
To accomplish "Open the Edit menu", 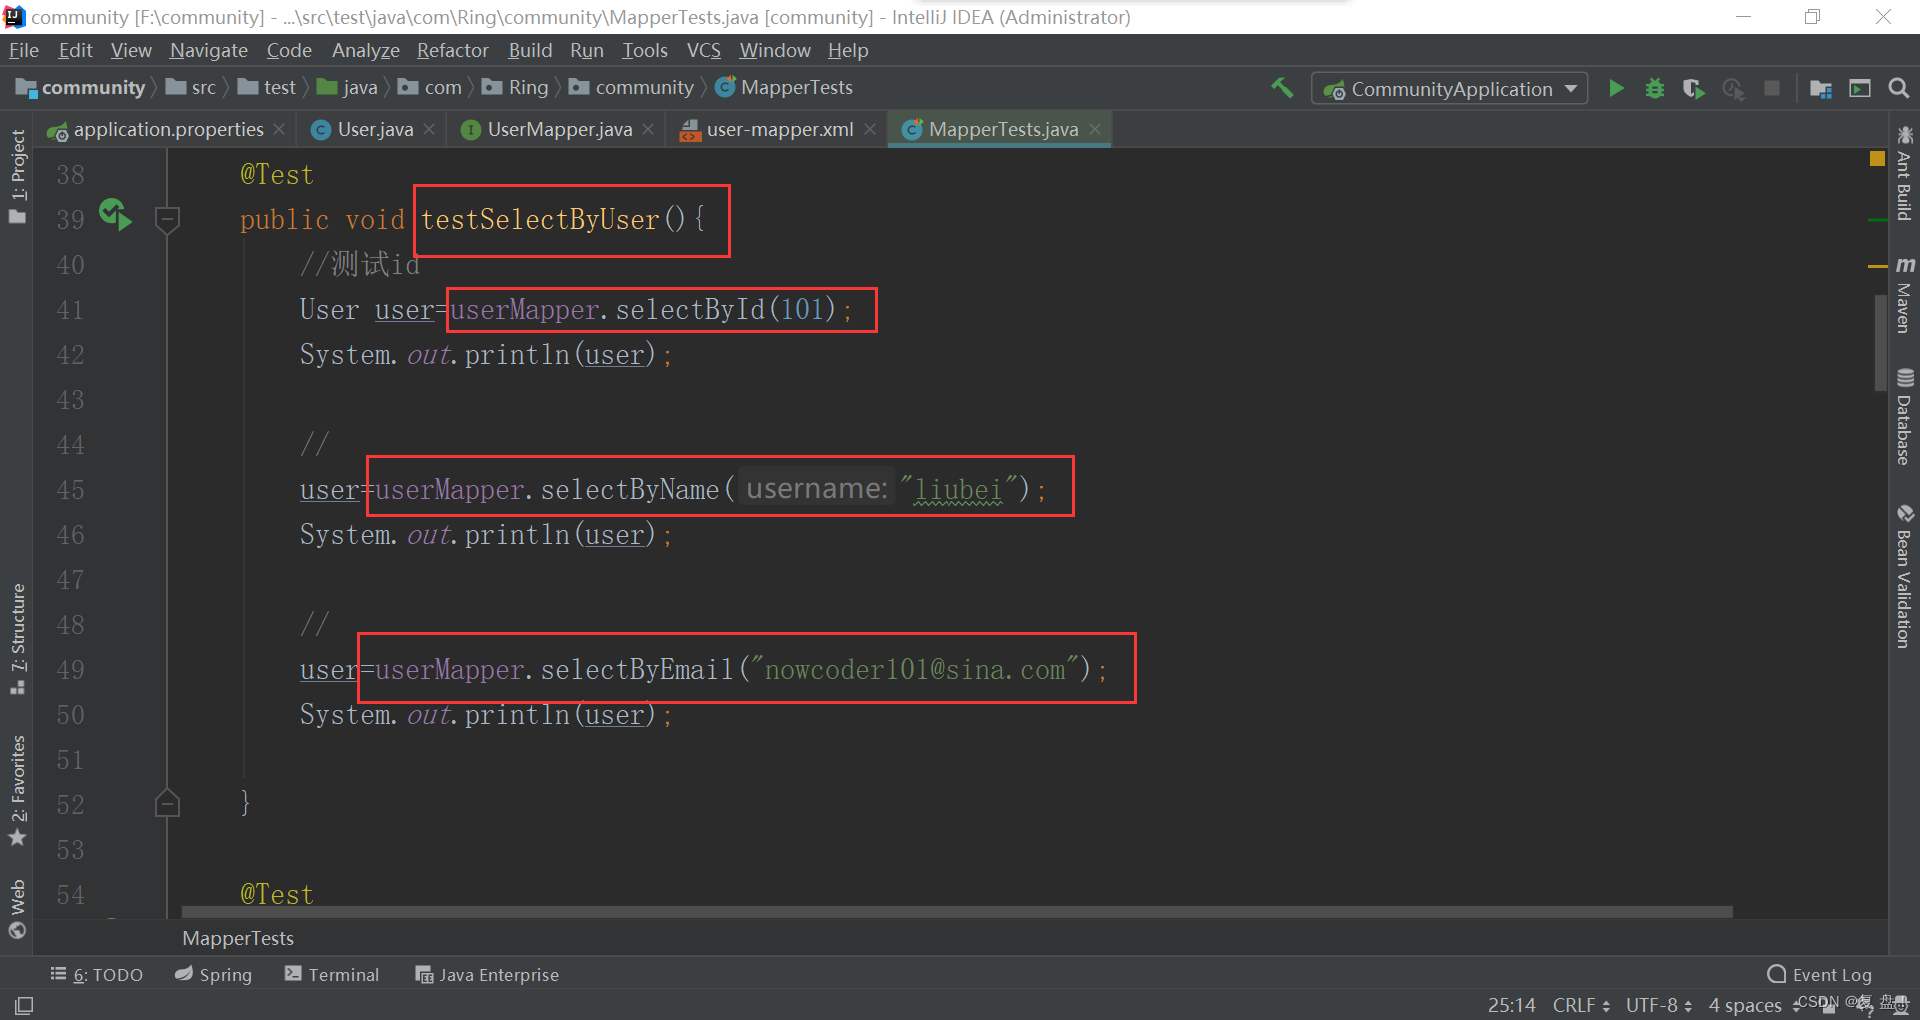I will [75, 50].
